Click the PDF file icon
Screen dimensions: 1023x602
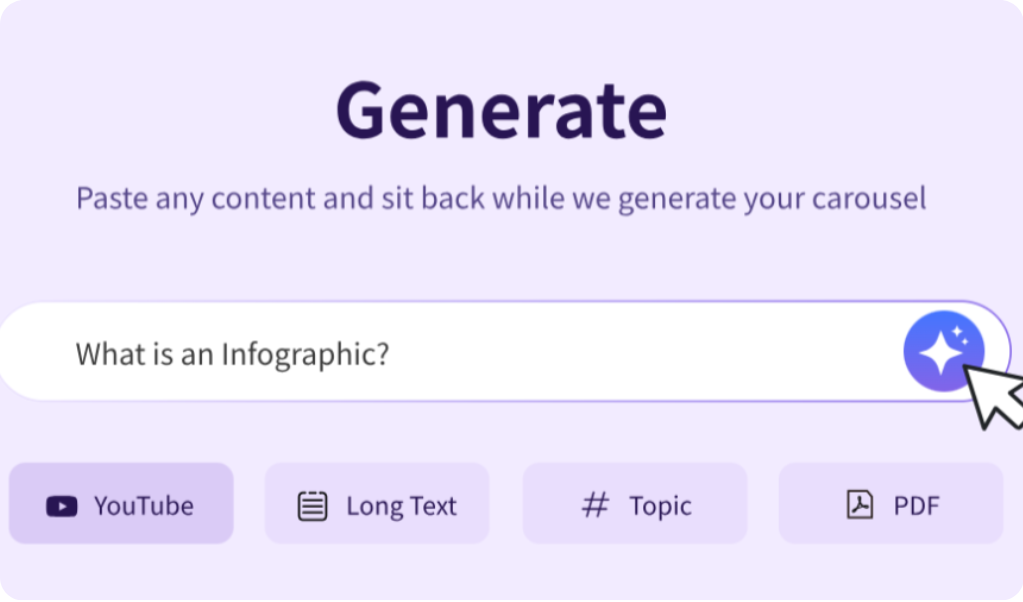coord(860,505)
